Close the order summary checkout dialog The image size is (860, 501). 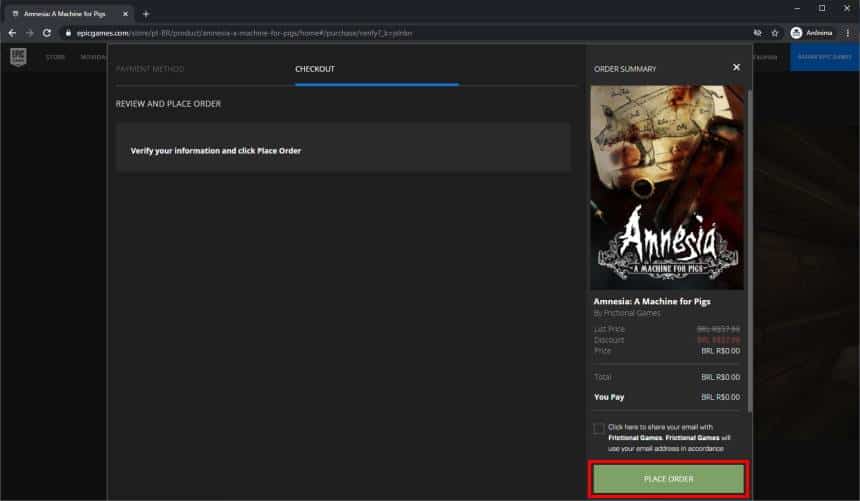(x=736, y=67)
